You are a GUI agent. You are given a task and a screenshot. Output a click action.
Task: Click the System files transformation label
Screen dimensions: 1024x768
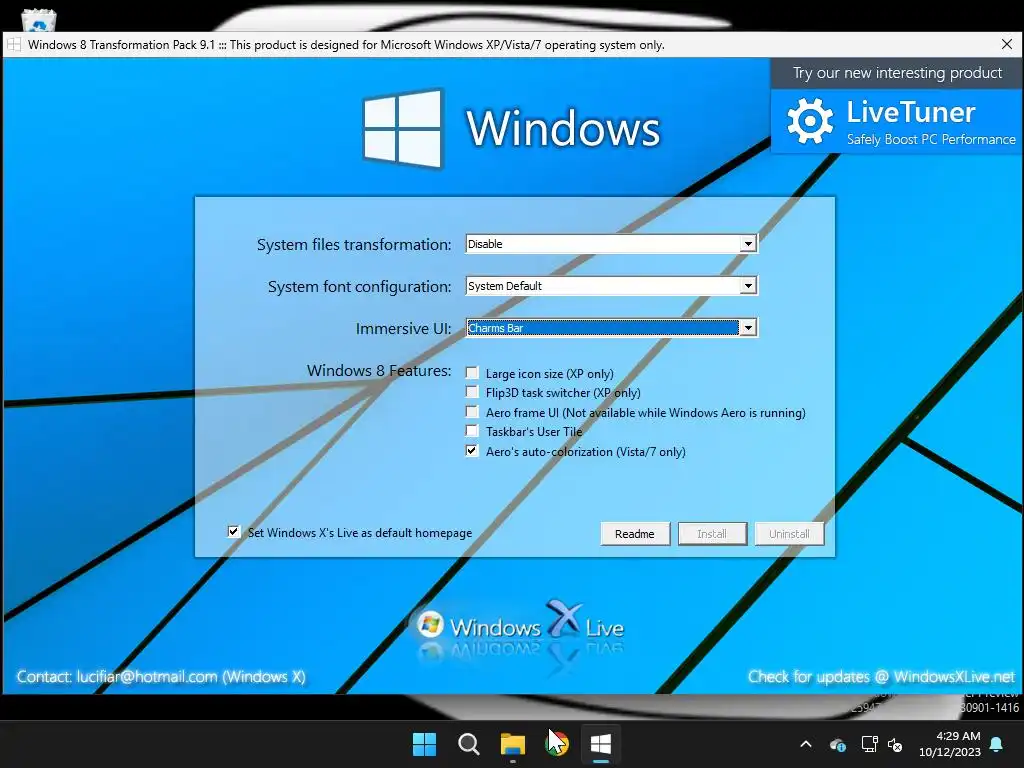coord(354,244)
